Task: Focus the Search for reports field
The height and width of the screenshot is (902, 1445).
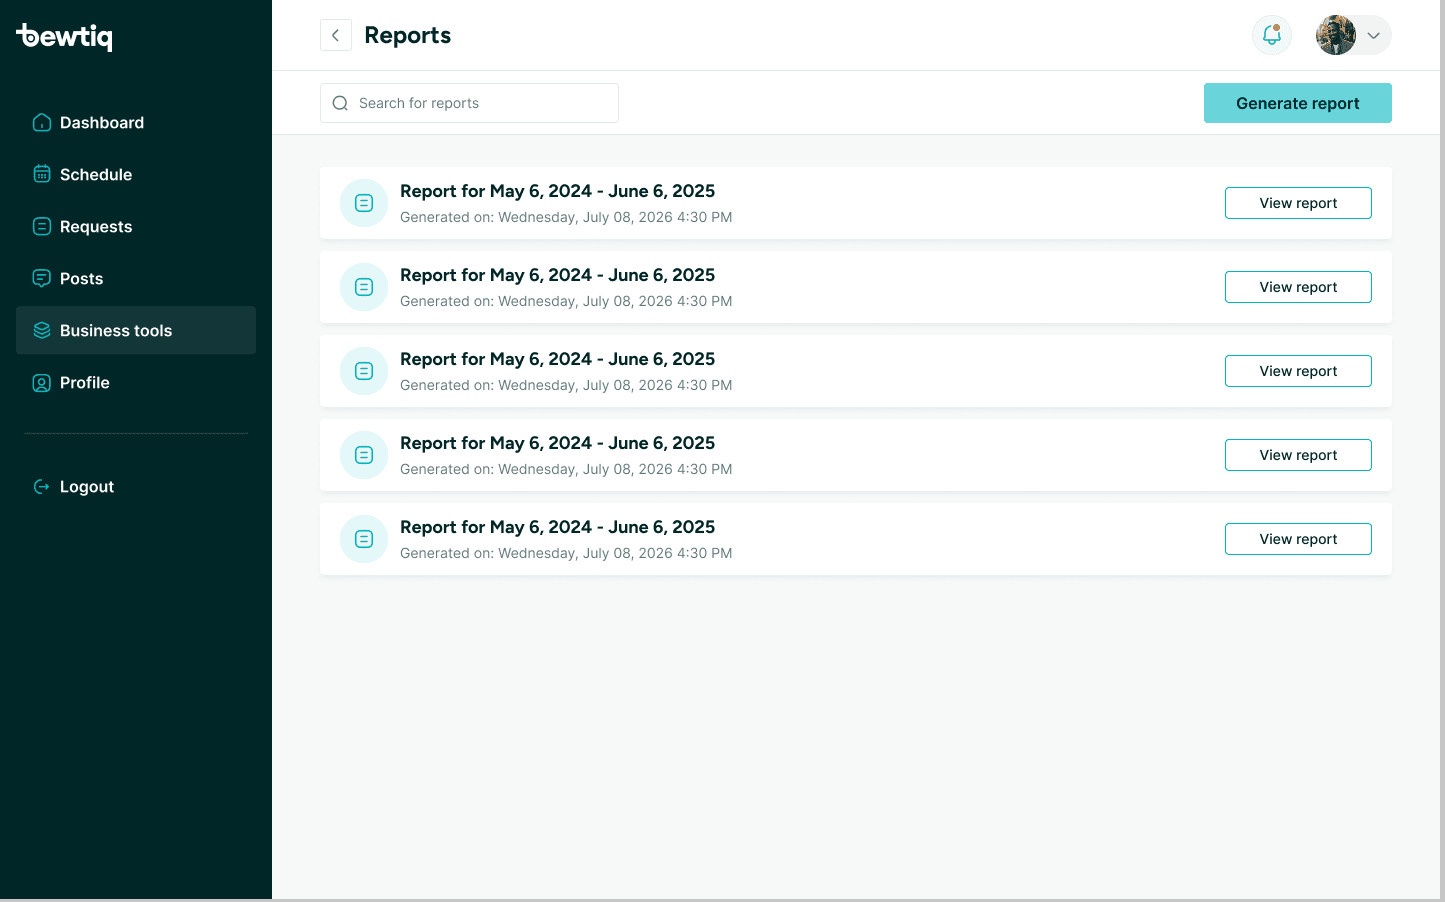Action: click(469, 103)
